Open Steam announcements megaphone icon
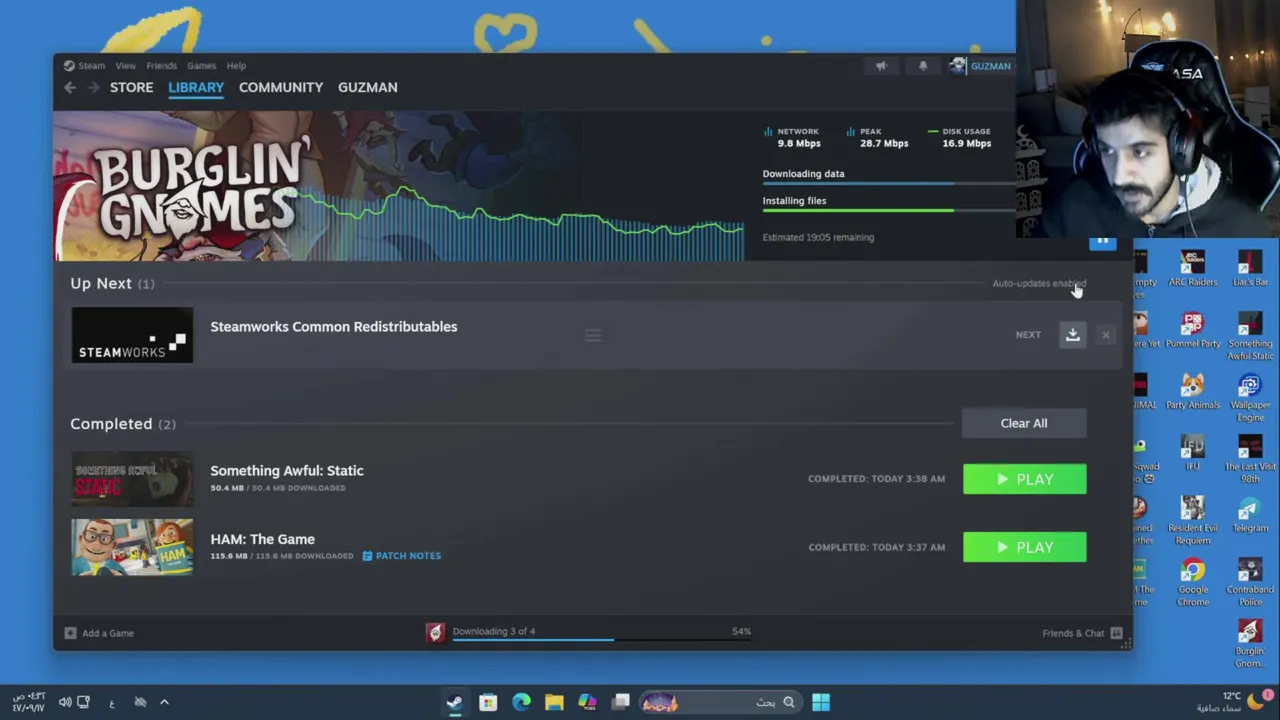This screenshot has height=720, width=1280. coord(881,66)
